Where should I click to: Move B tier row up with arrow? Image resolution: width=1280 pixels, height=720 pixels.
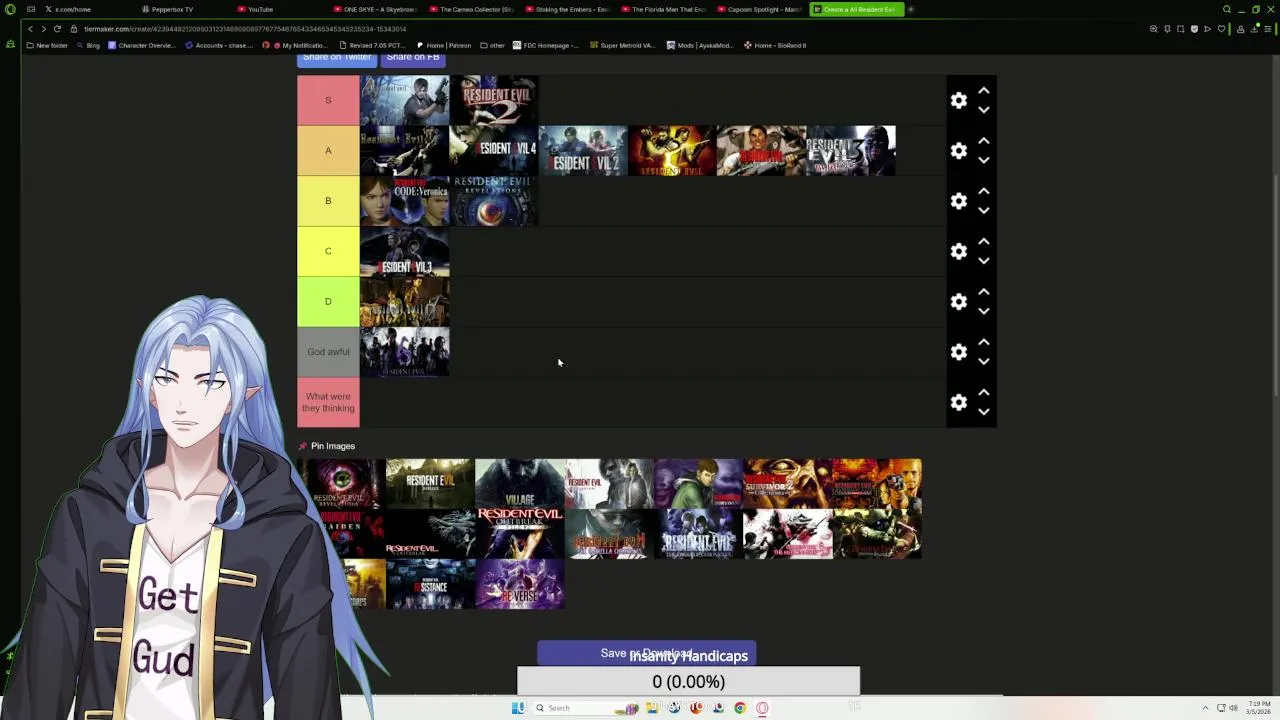[984, 191]
